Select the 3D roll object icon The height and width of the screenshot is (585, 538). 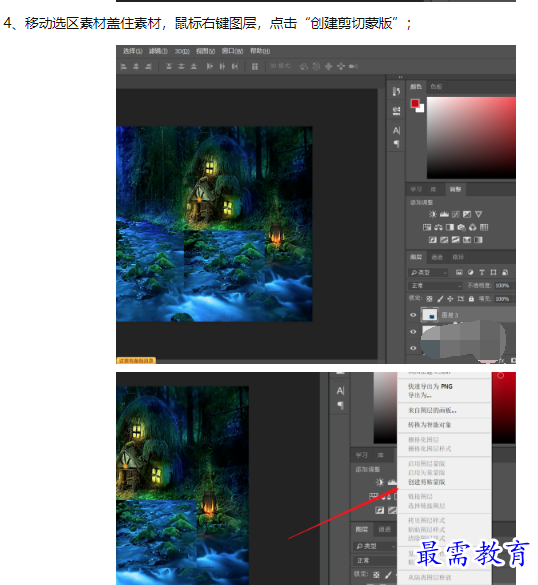click(316, 66)
